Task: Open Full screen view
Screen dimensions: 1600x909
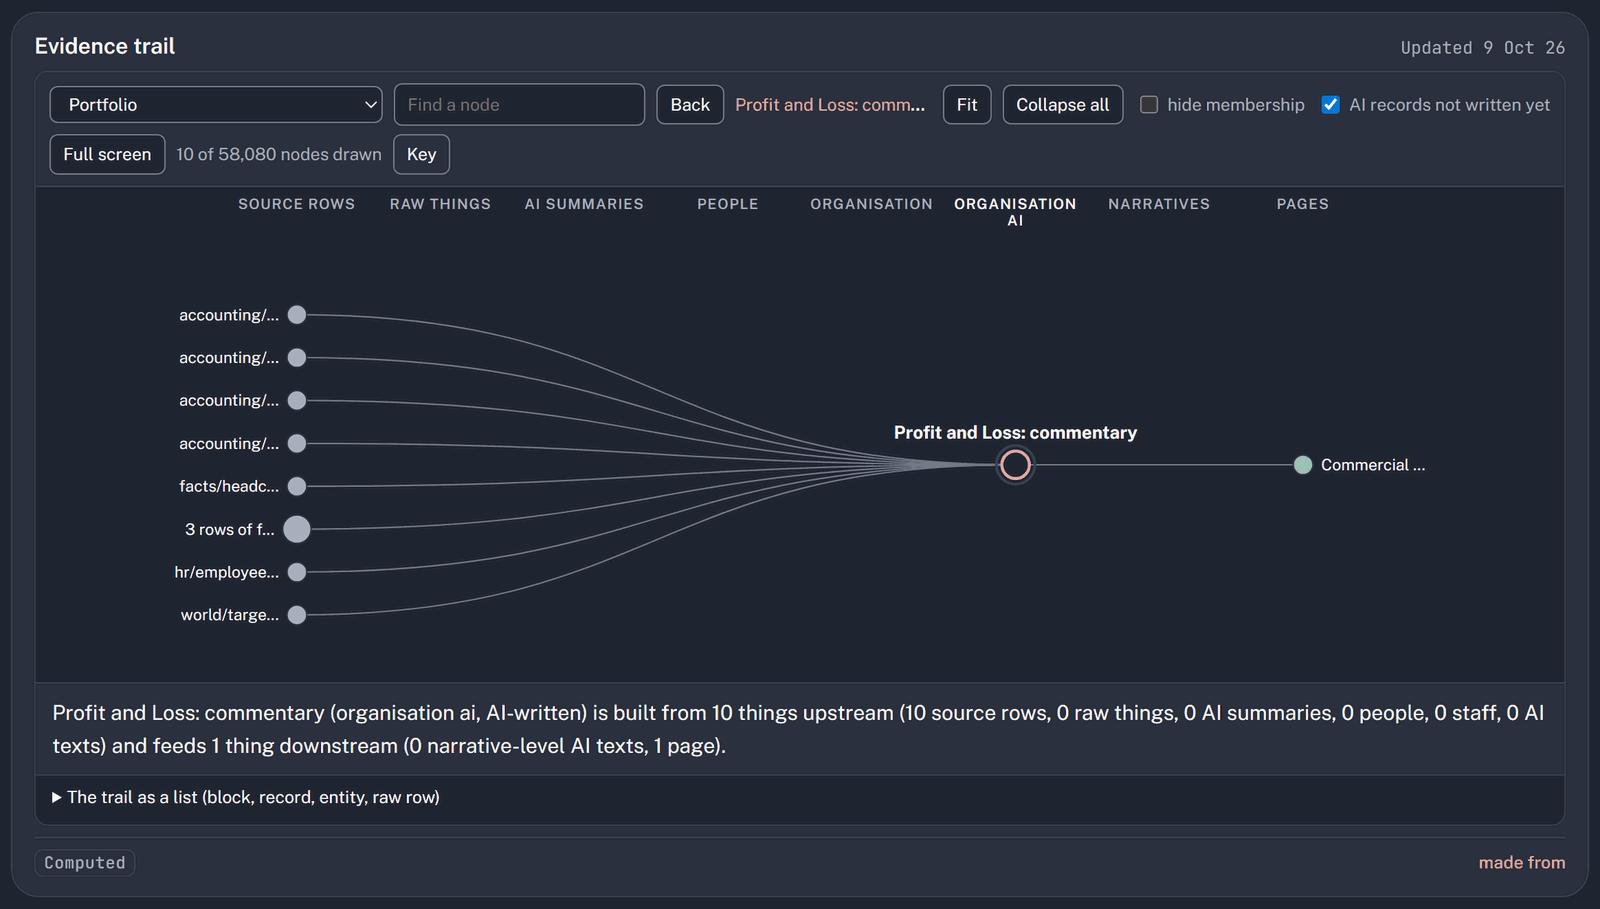Action: point(107,154)
